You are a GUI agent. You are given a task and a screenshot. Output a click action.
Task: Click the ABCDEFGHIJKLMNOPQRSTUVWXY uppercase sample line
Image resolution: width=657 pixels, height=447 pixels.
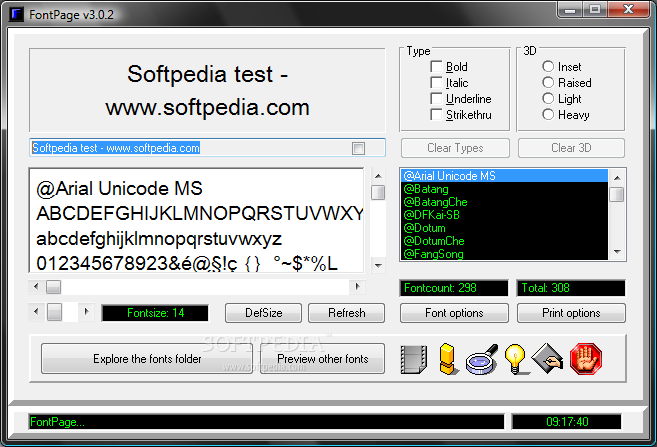click(x=200, y=214)
